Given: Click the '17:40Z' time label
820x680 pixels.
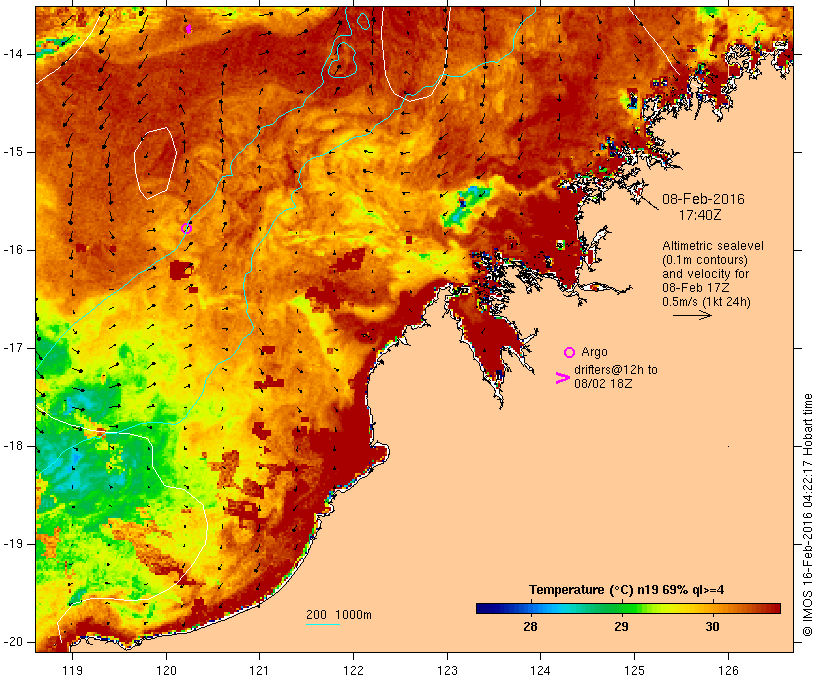Looking at the screenshot, I should click(x=700, y=215).
